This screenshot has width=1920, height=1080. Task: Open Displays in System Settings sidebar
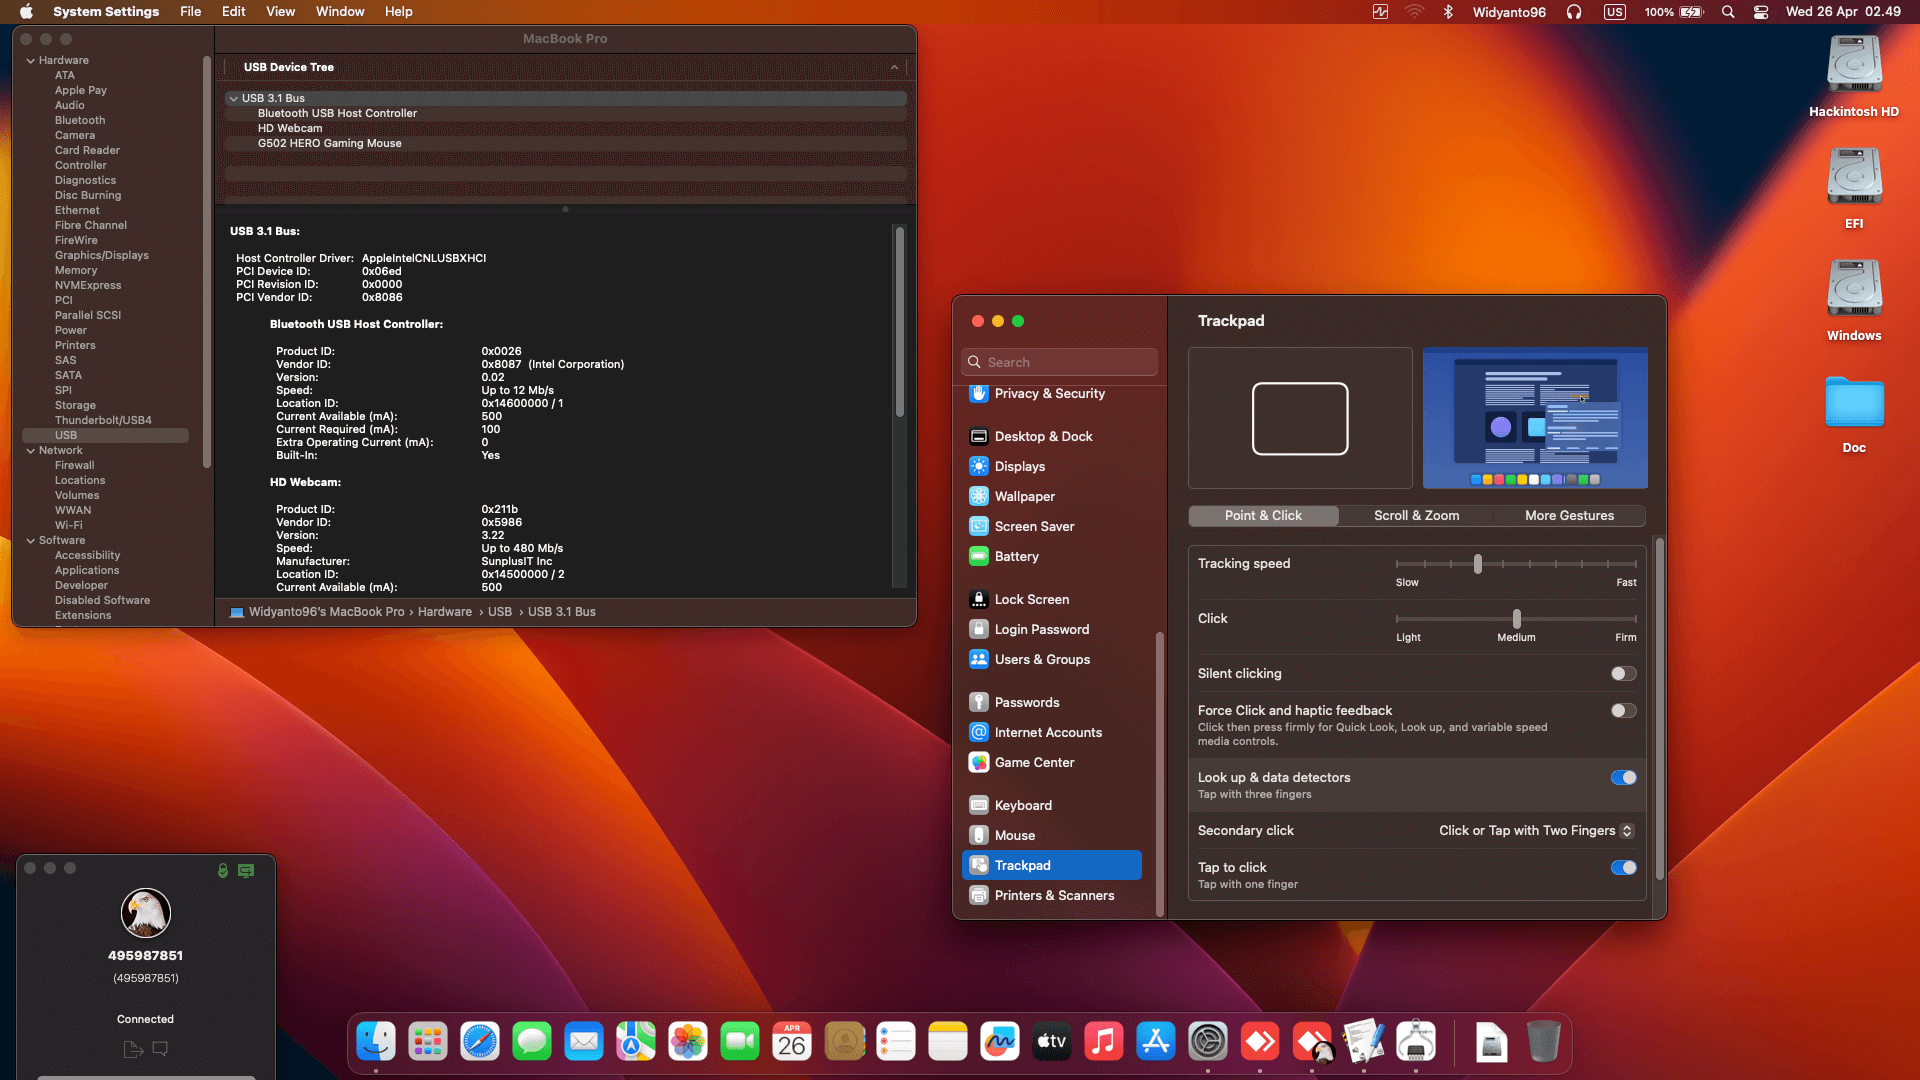(x=1052, y=467)
